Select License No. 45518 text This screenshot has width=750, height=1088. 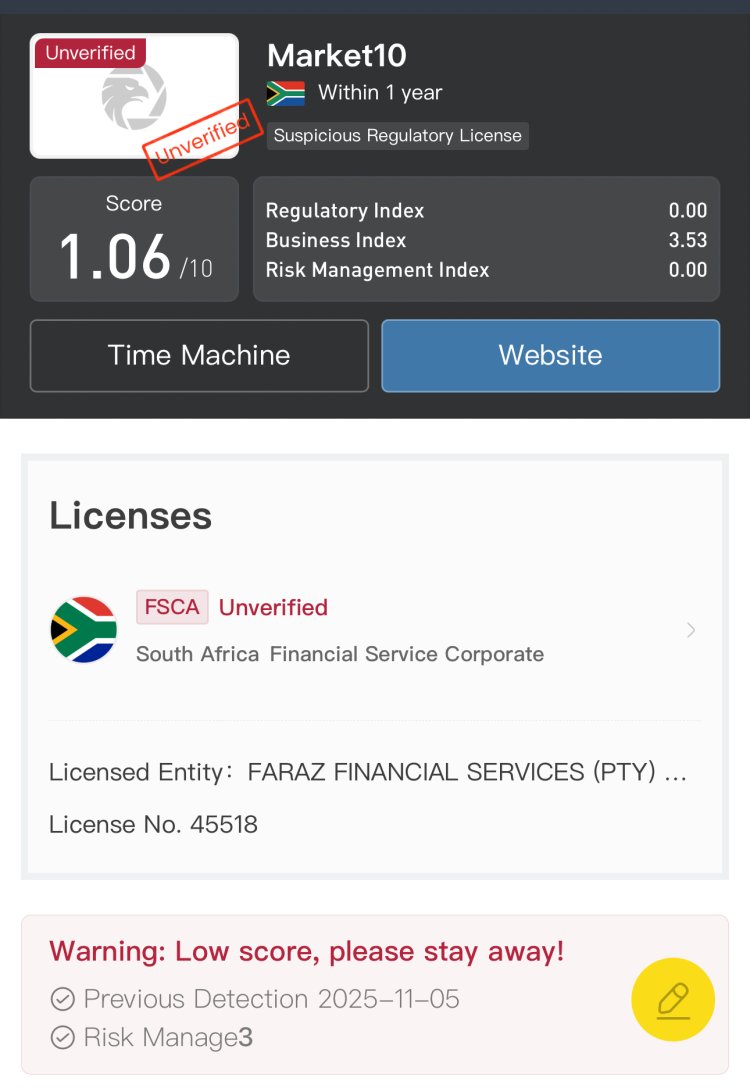(x=153, y=824)
